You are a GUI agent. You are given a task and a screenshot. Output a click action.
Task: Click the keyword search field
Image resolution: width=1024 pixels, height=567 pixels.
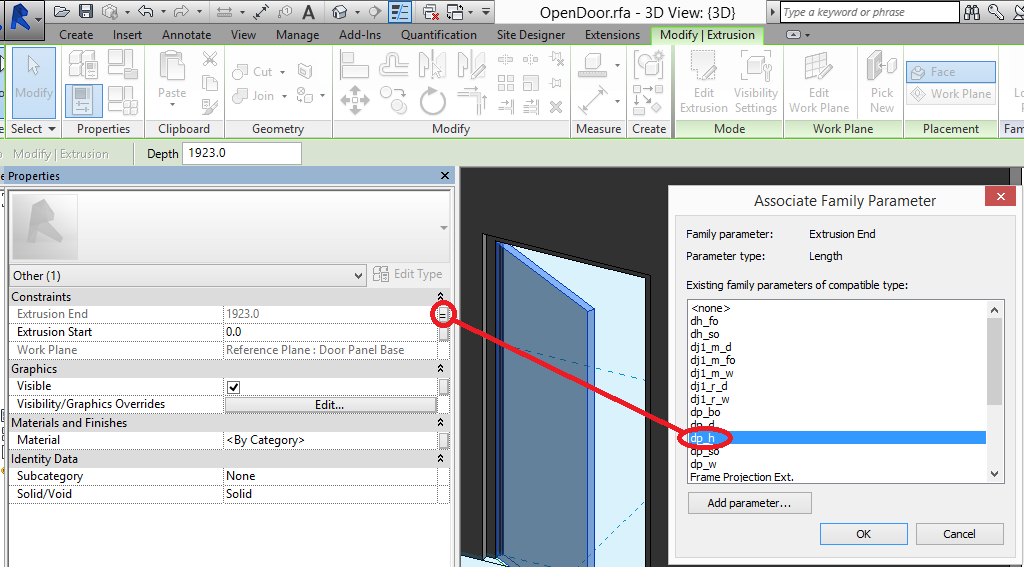click(869, 12)
